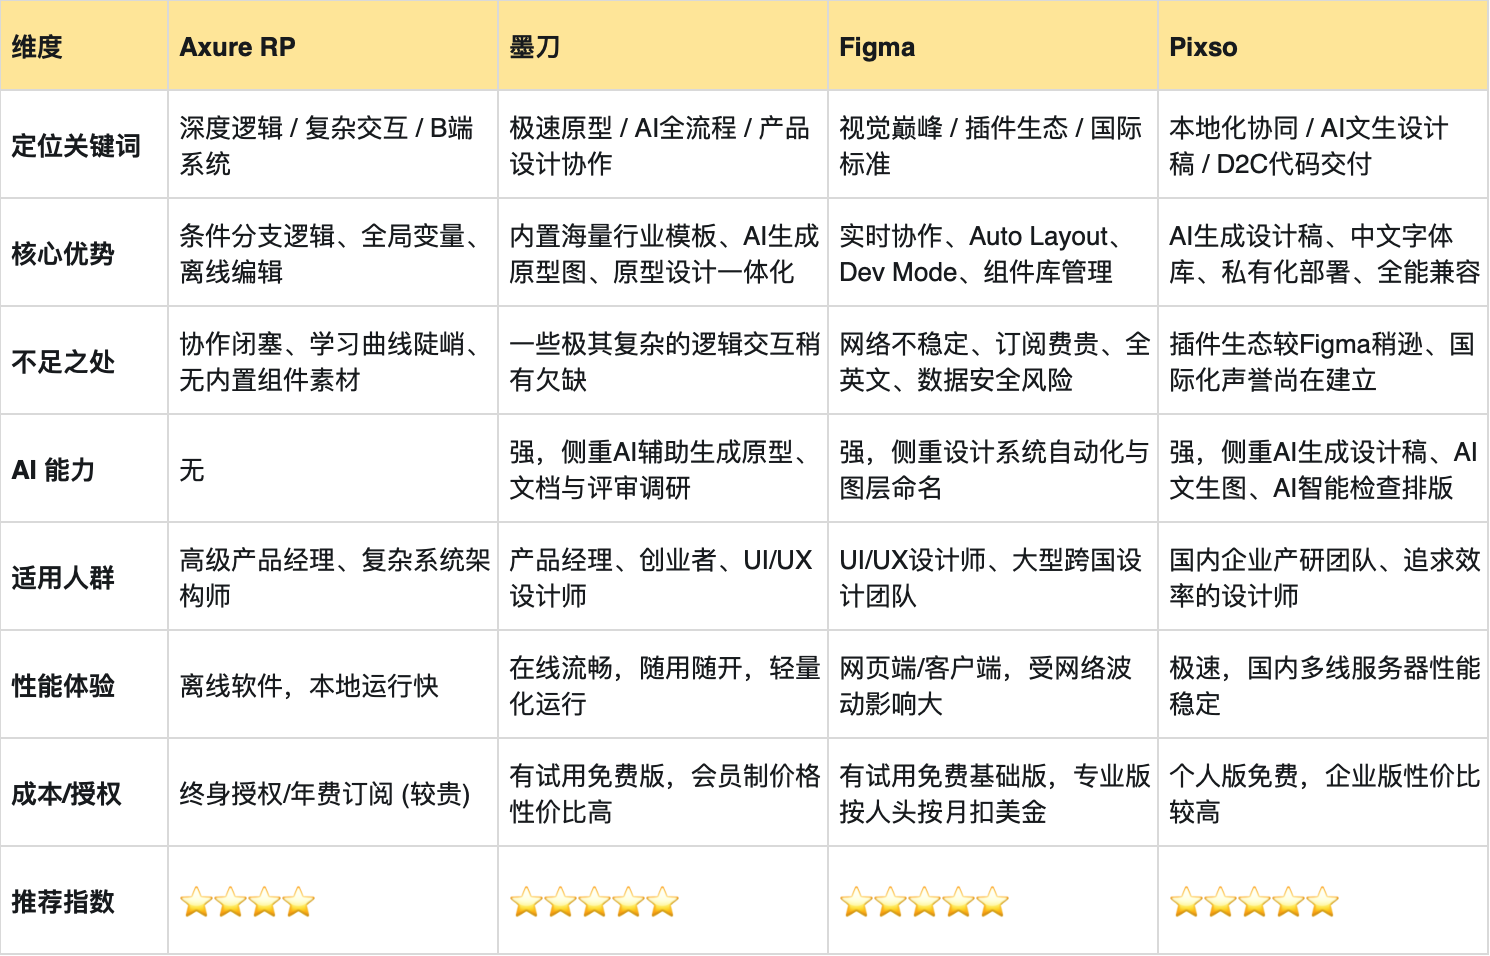Click cell '本地化协同 / AI文生设计稿 / D2C代码交付'
The height and width of the screenshot is (956, 1490).
[1323, 145]
